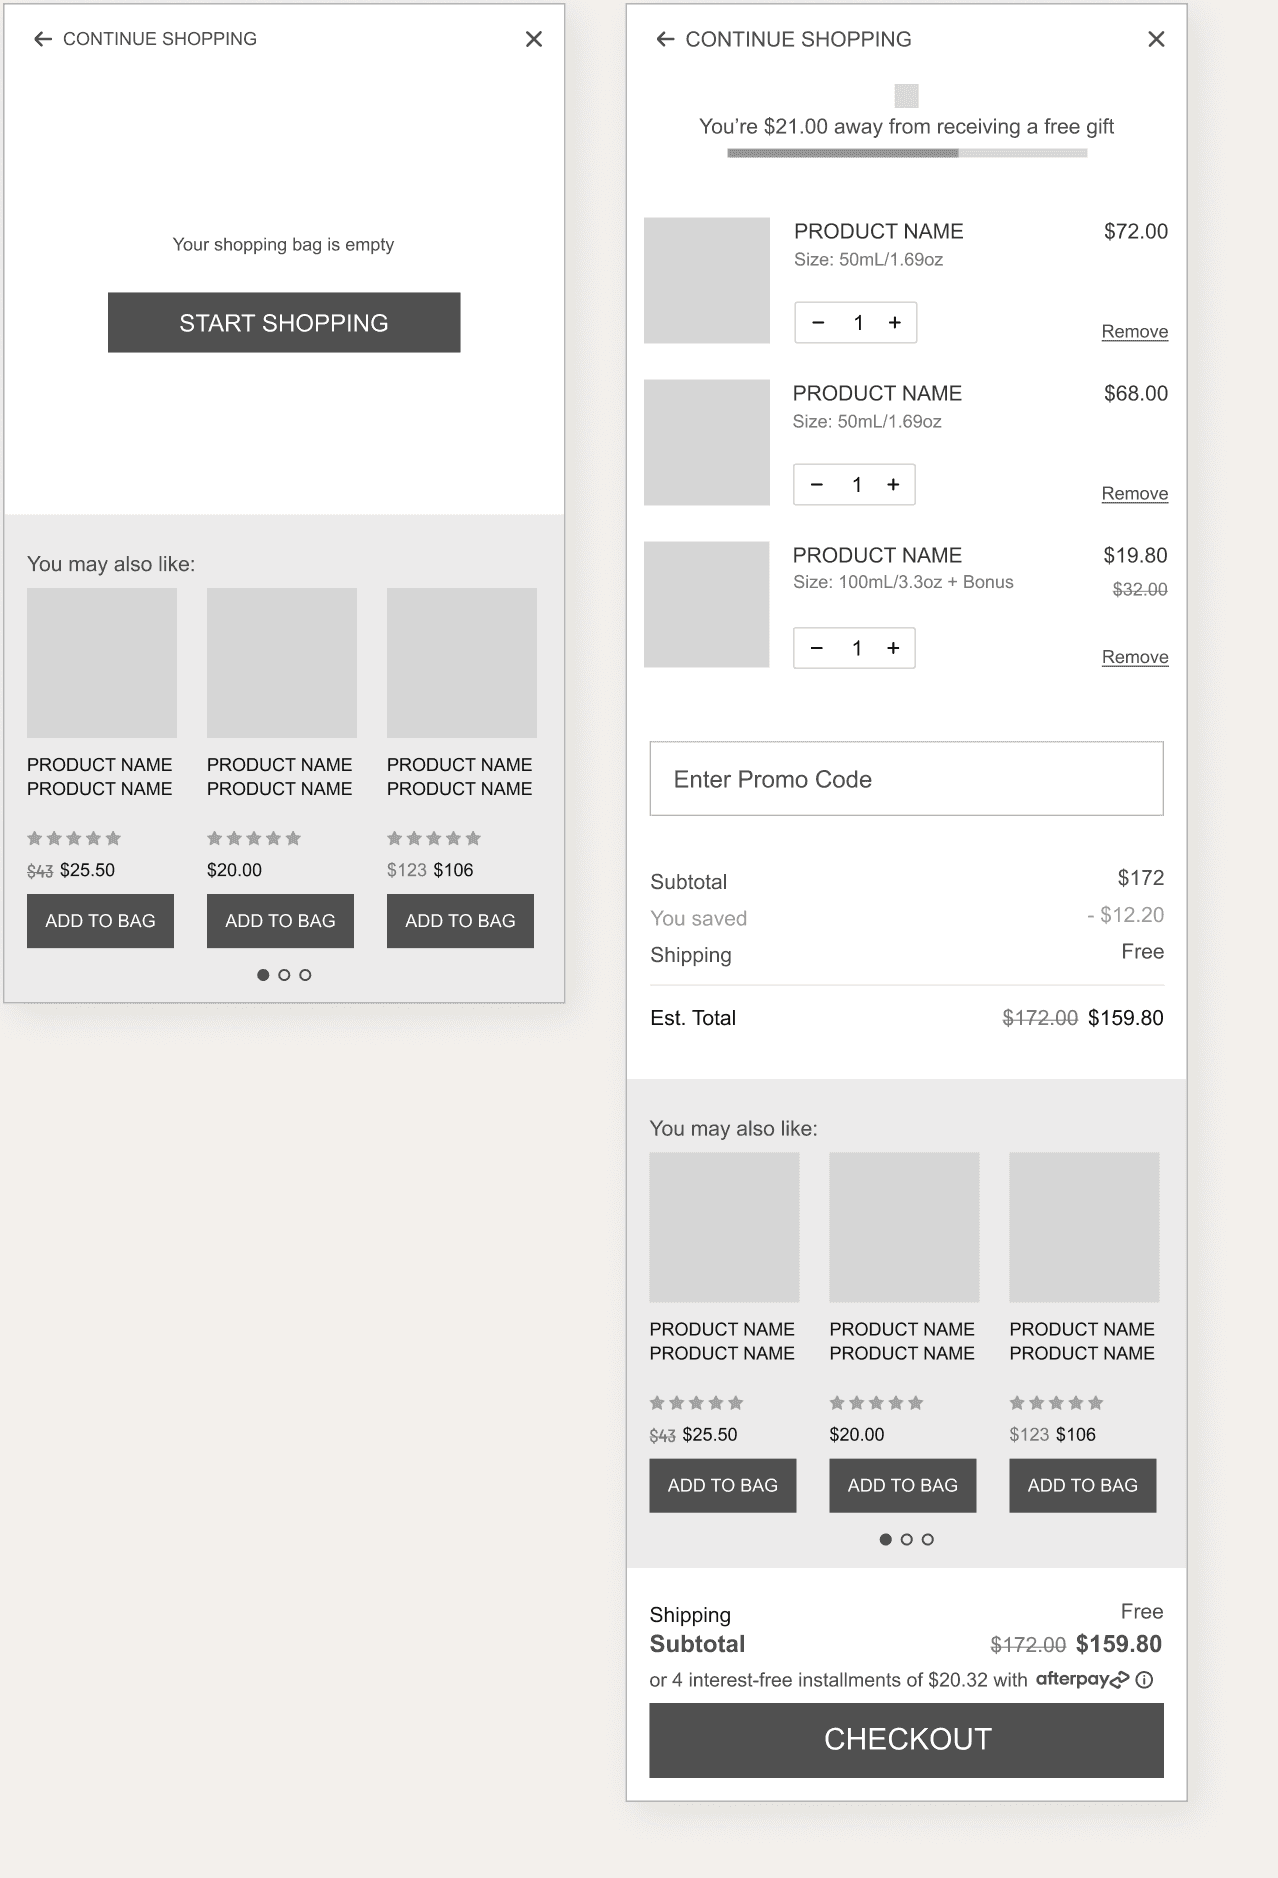Click star rating of $20.00 product, filled panel
This screenshot has width=1278, height=1878.
point(877,1403)
